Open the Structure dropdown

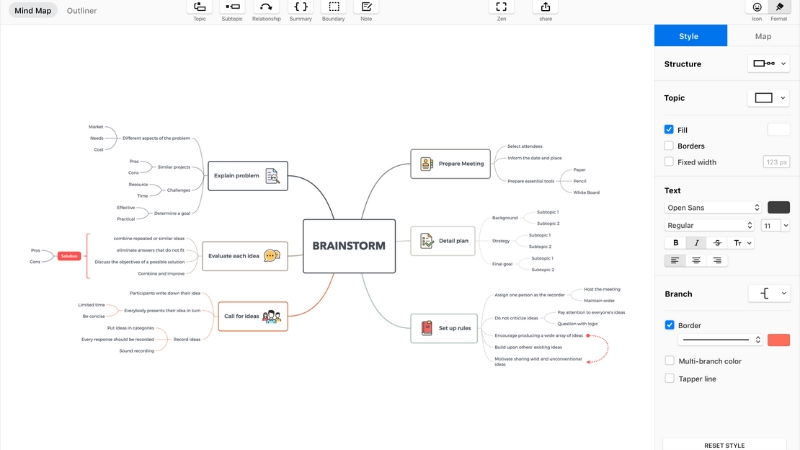pos(768,64)
